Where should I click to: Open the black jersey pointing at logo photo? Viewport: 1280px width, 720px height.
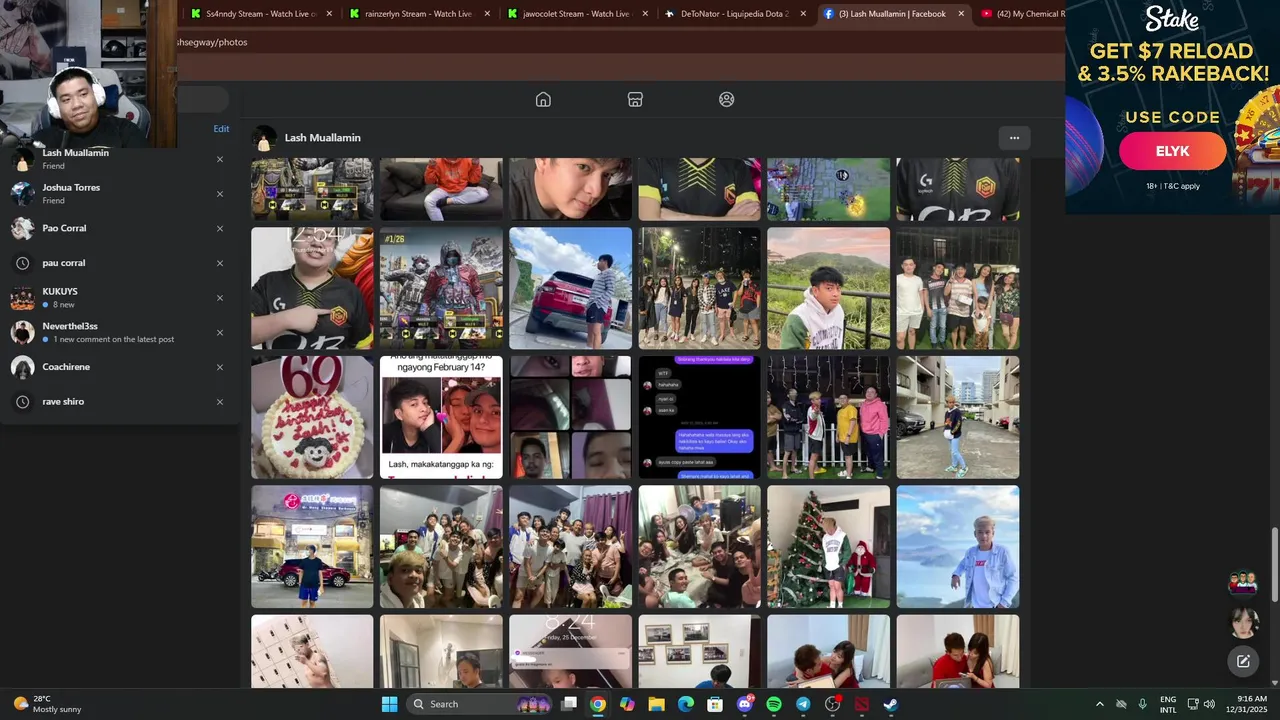312,288
